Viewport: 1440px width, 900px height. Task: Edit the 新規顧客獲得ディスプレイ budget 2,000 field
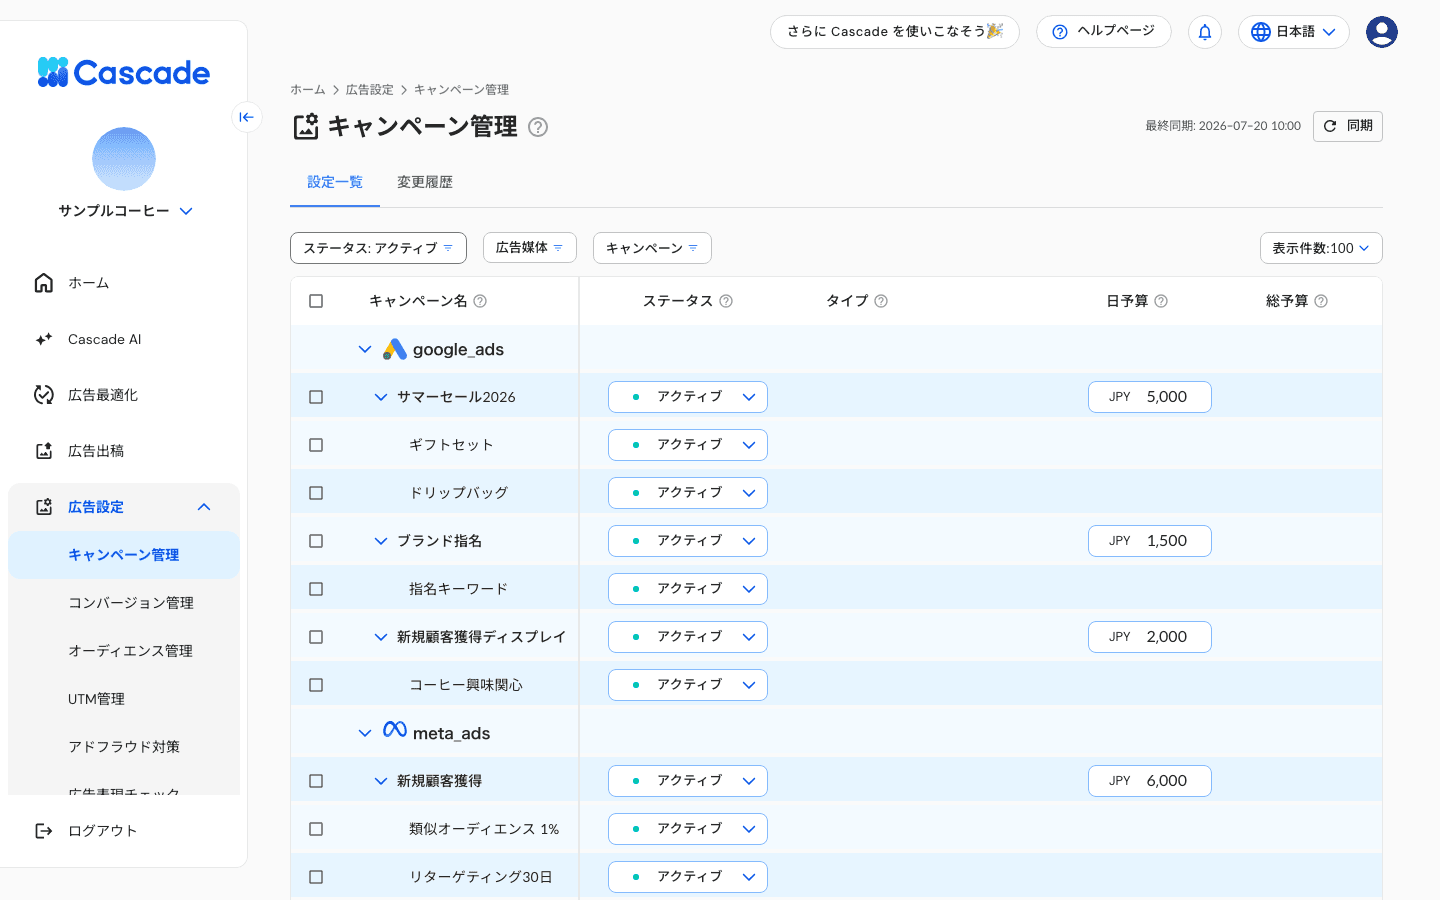coord(1150,637)
